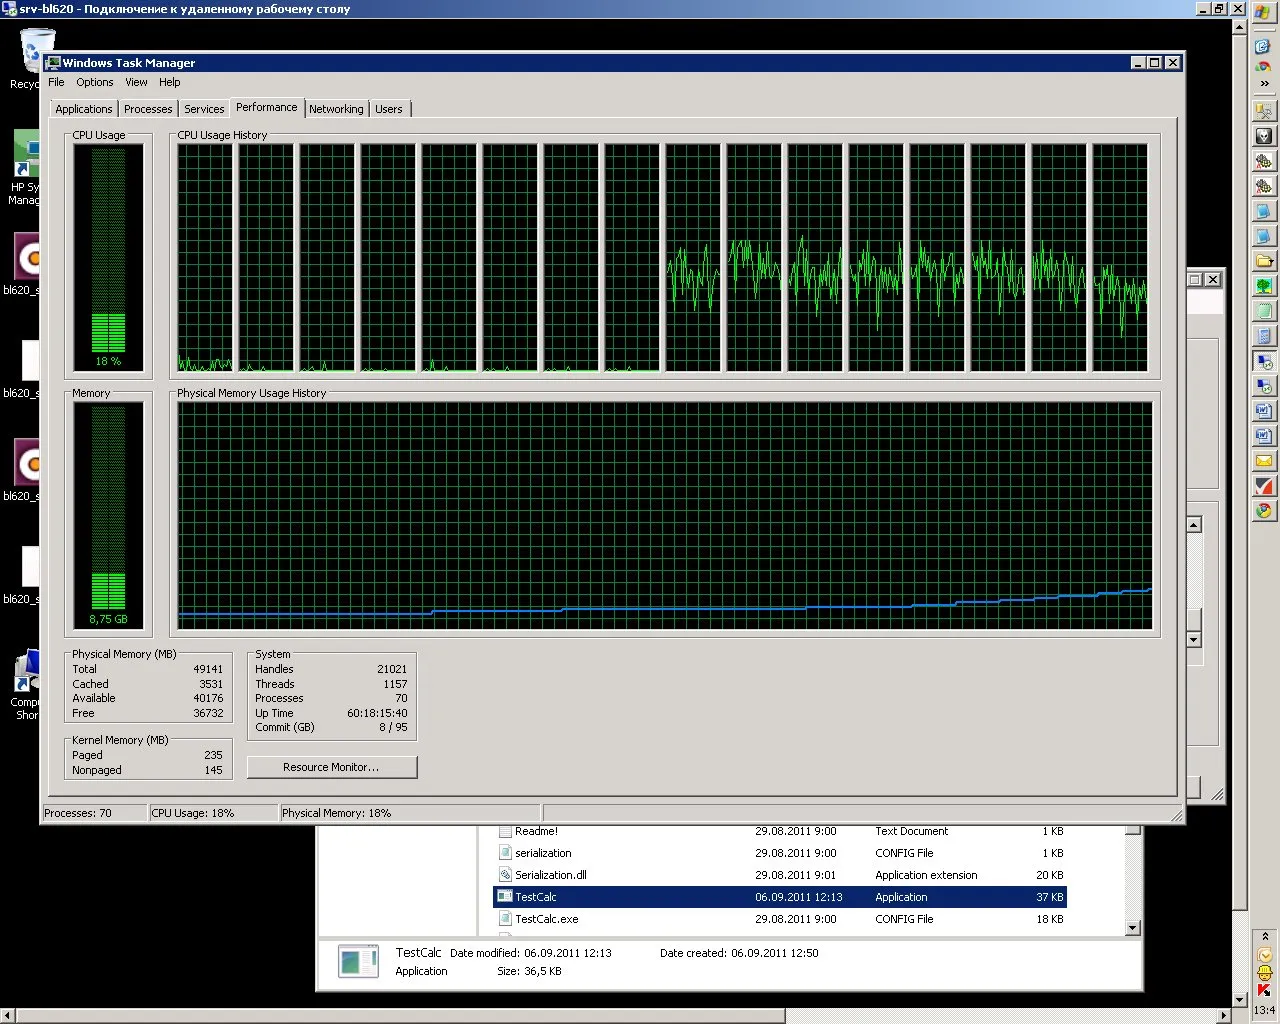Screen dimensions: 1280x1024
Task: Open the View menu in Task Manager
Action: [136, 82]
